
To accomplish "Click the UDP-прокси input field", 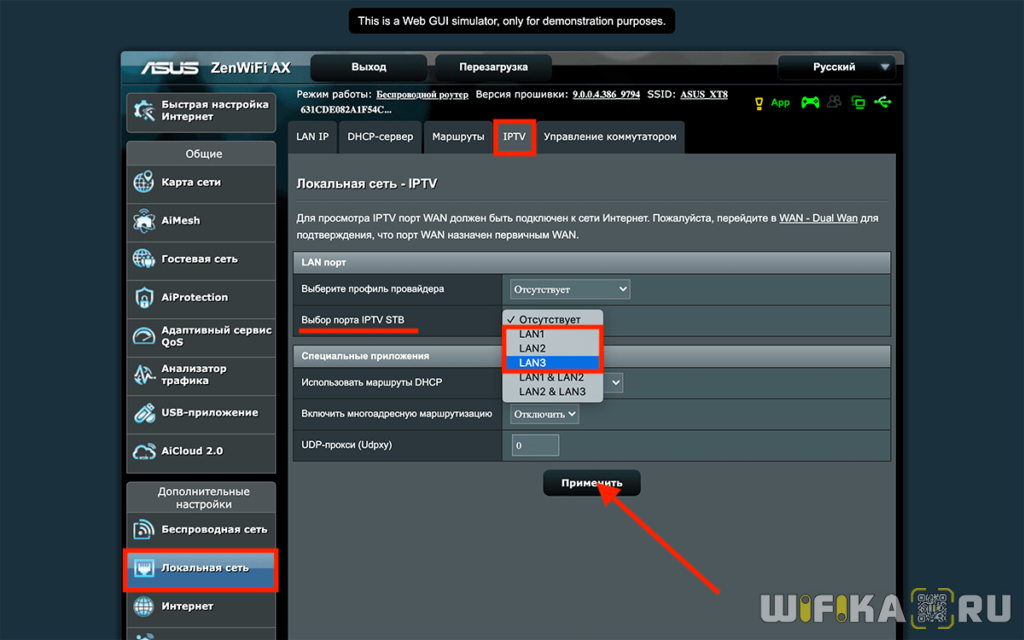I will tap(535, 446).
